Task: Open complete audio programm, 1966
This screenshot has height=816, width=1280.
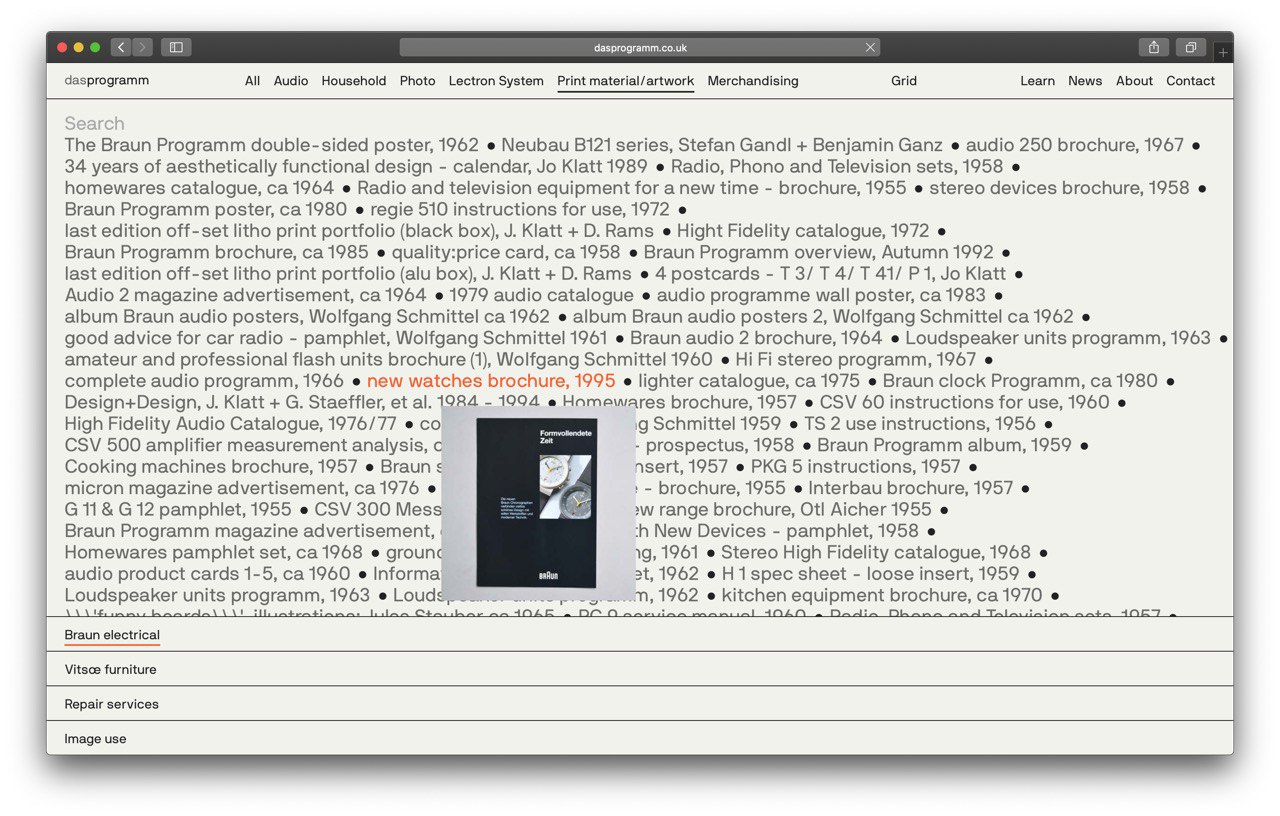Action: (204, 381)
